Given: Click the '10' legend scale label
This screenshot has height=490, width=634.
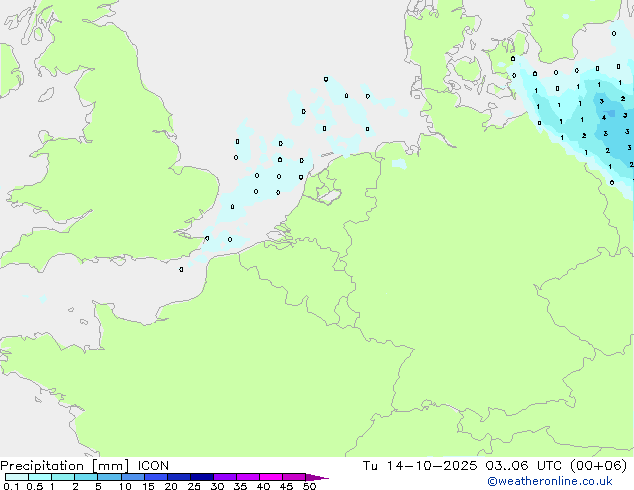Looking at the screenshot, I should coord(125,486).
